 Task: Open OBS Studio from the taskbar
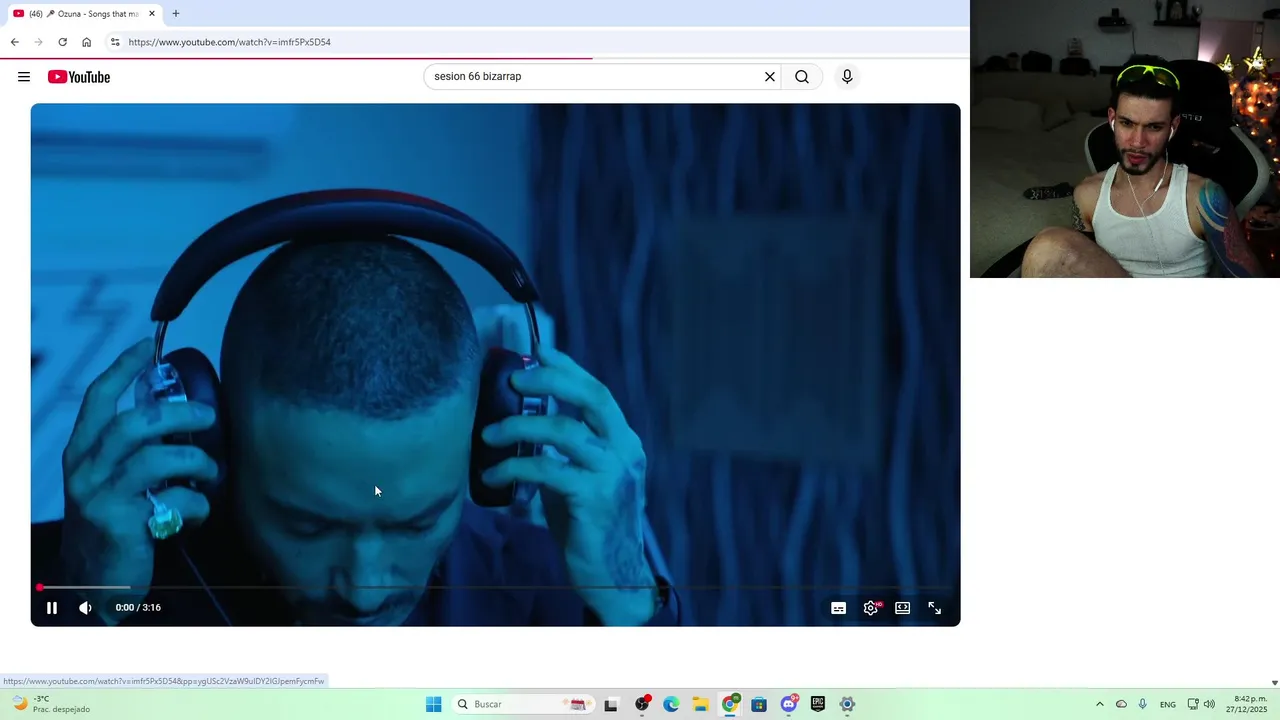coord(642,704)
